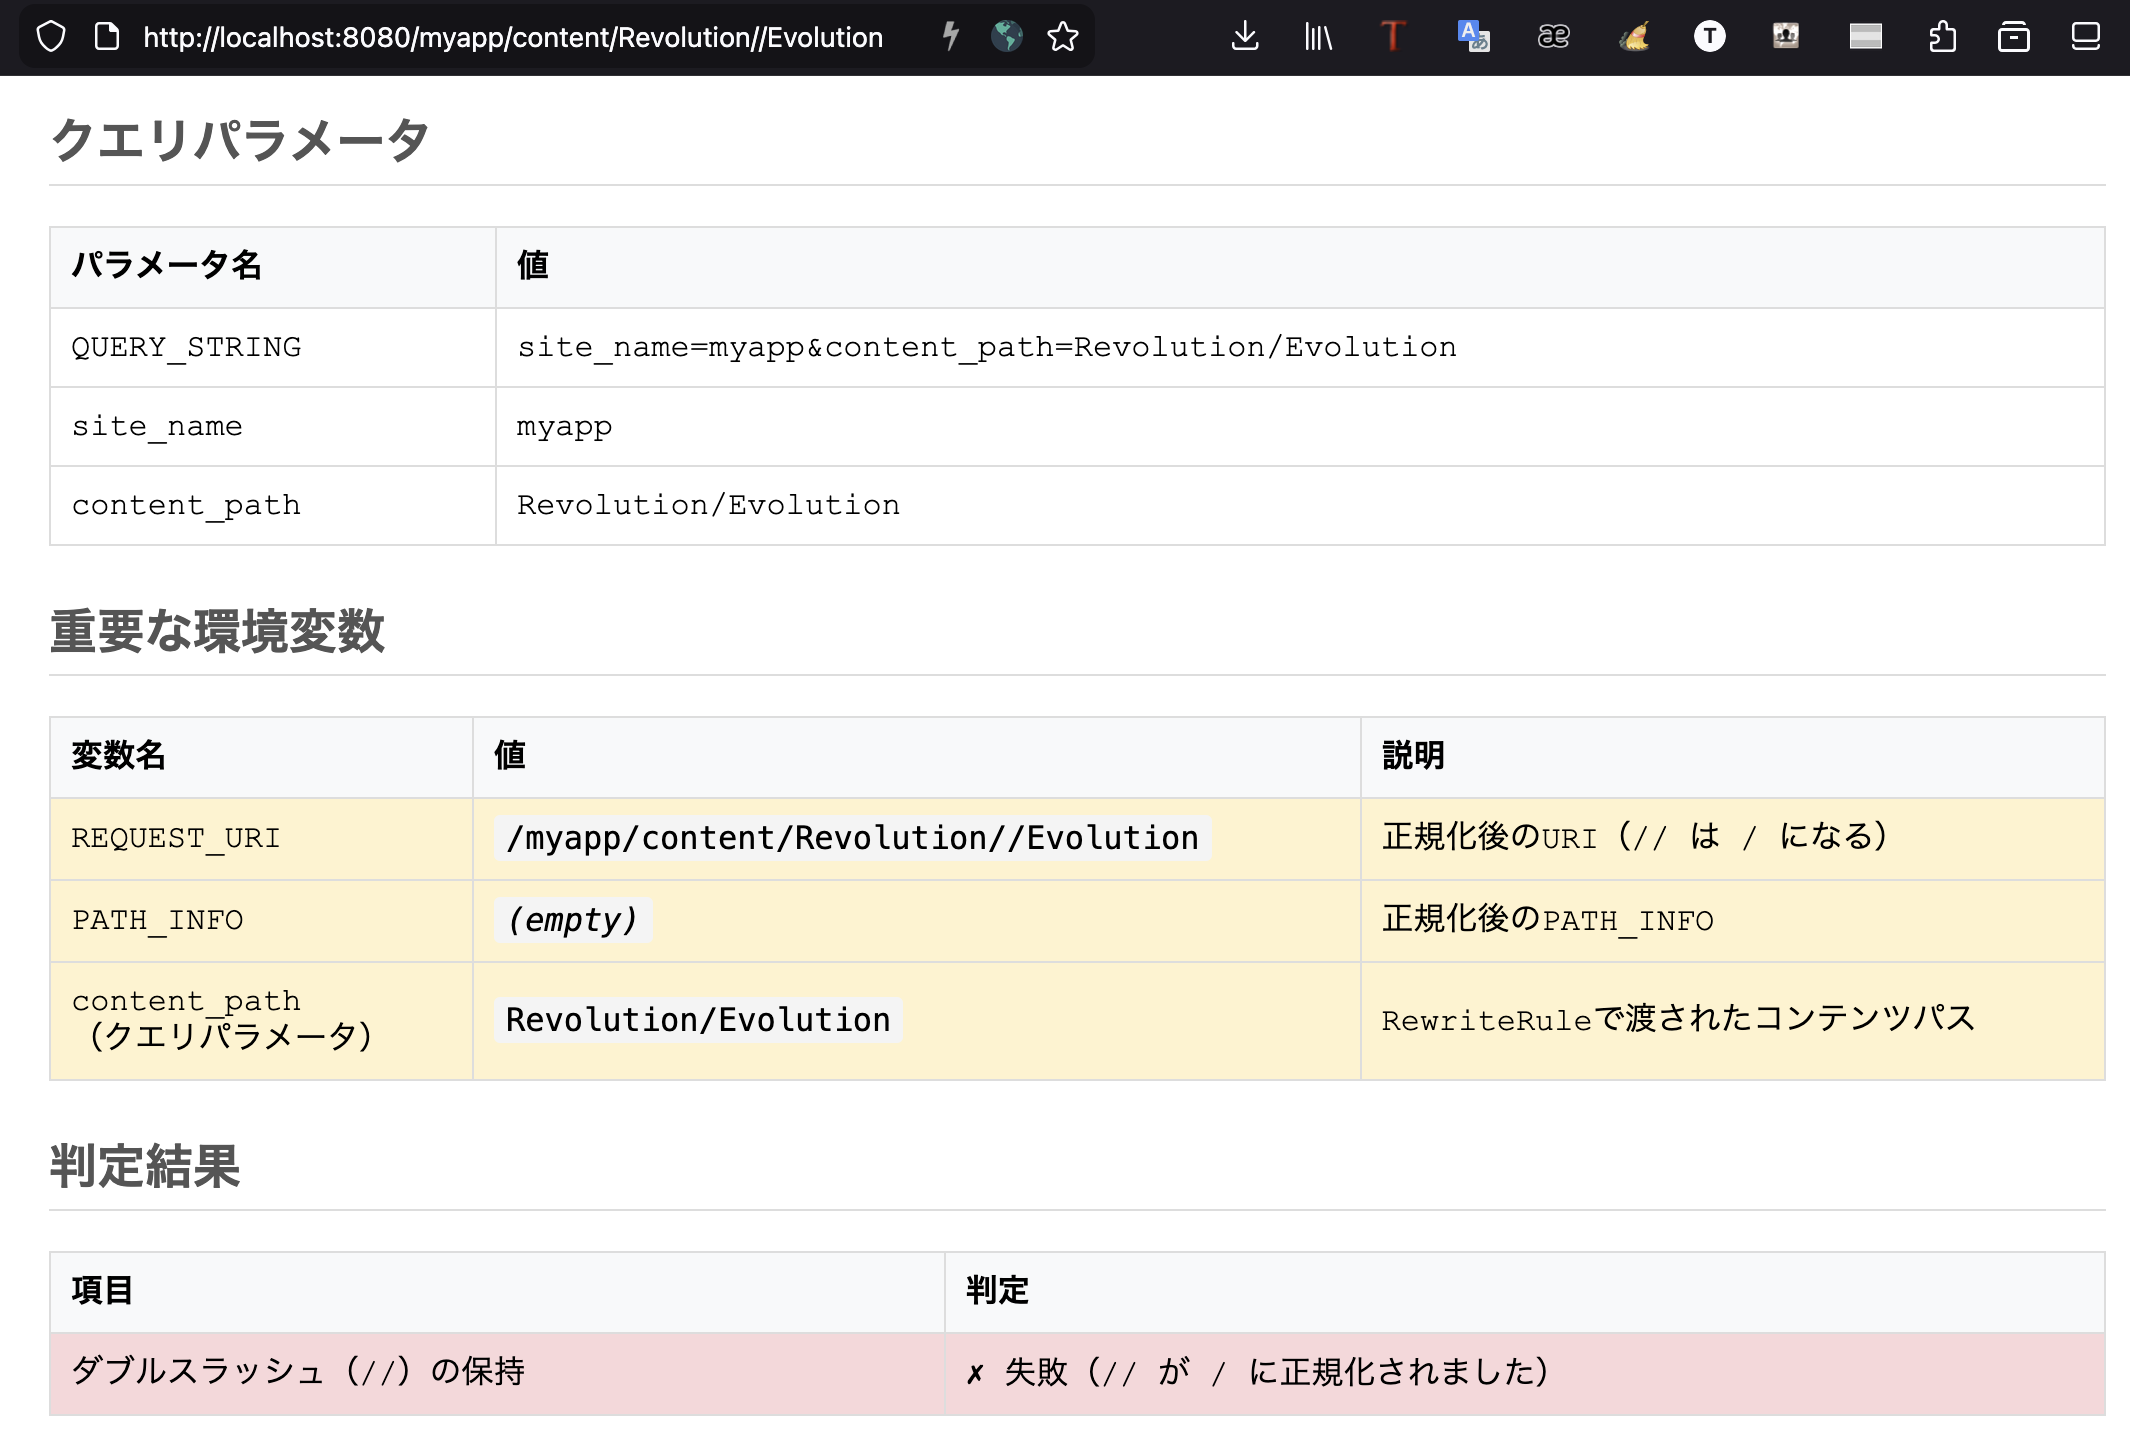Click the white circle T extension

click(x=1709, y=37)
